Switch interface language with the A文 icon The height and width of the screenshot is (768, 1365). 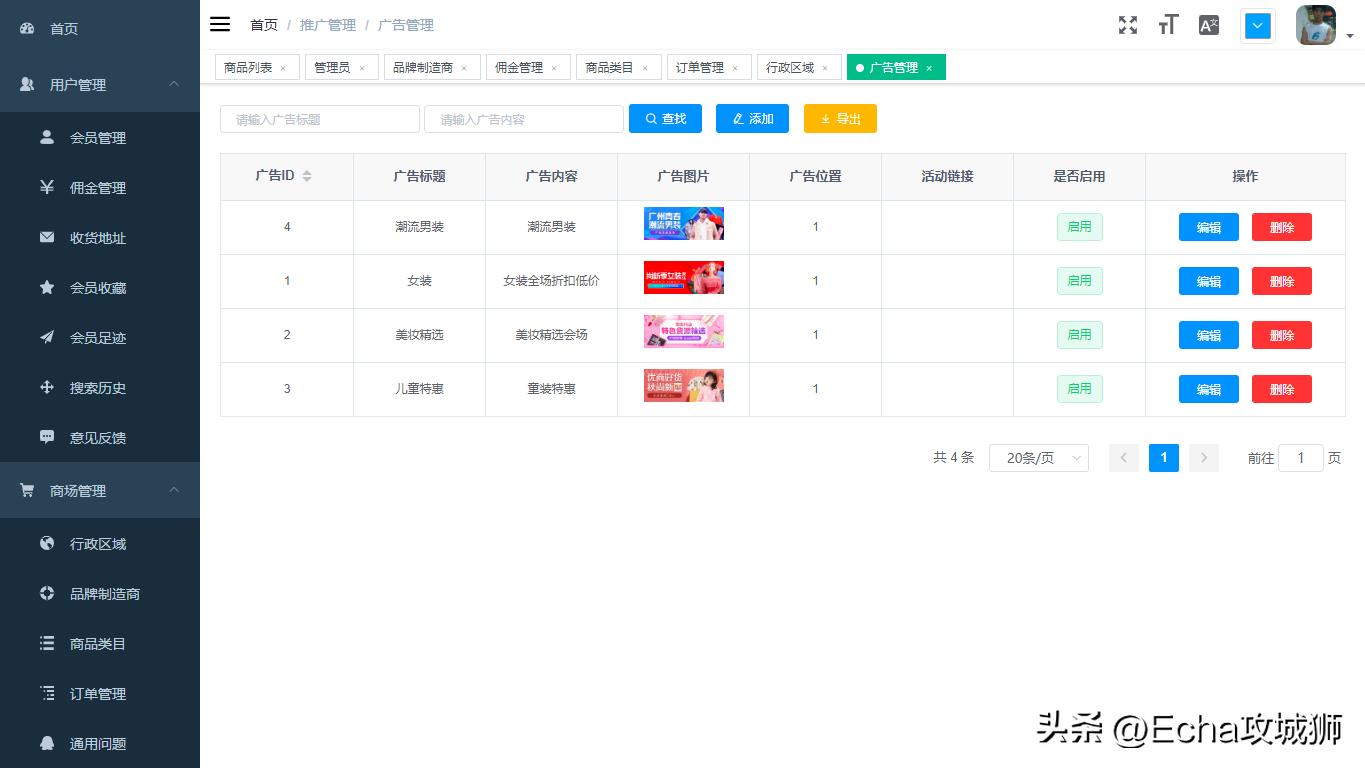tap(1207, 25)
